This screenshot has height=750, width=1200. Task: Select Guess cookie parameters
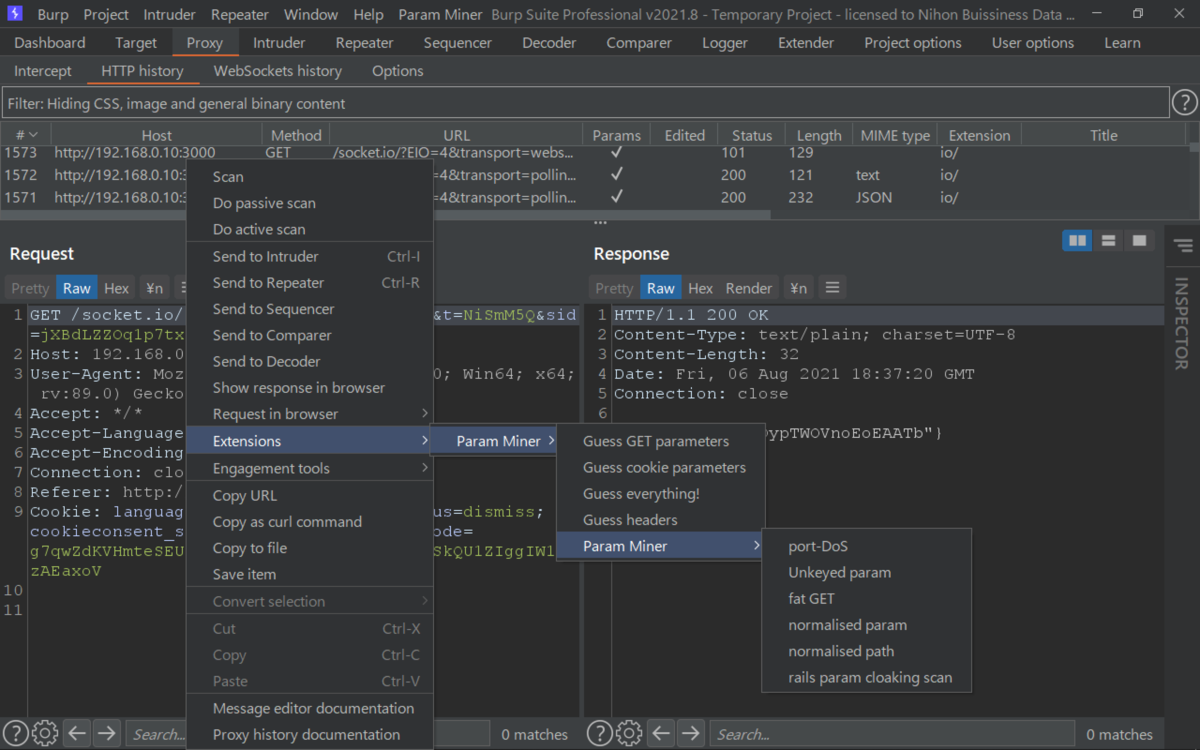(660, 467)
